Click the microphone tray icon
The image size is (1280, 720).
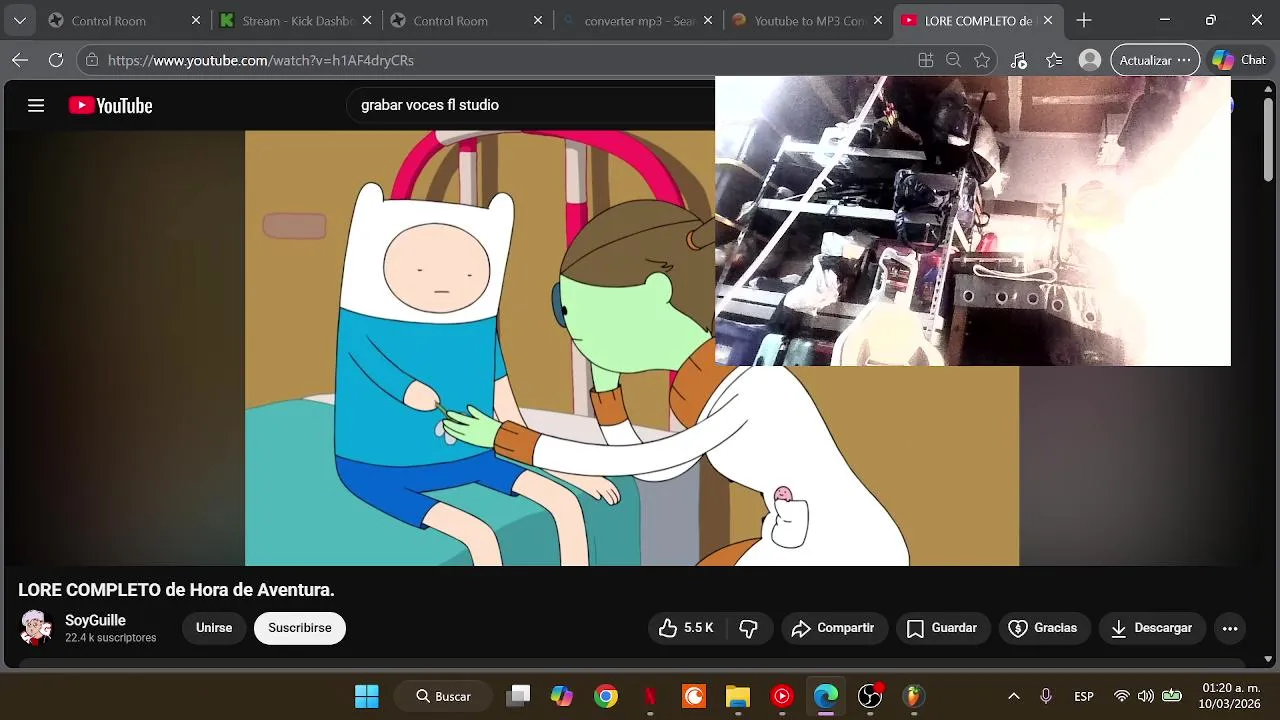point(1046,696)
